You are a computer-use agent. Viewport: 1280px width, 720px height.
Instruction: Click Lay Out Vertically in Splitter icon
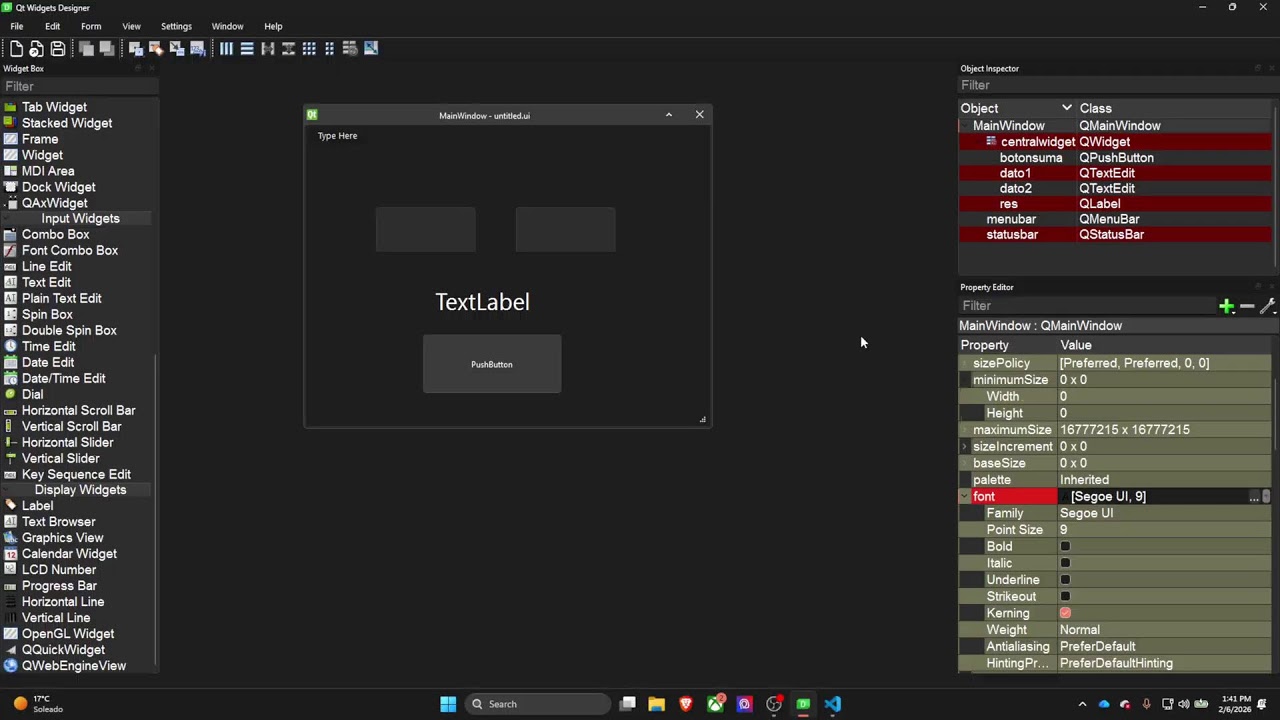(288, 48)
